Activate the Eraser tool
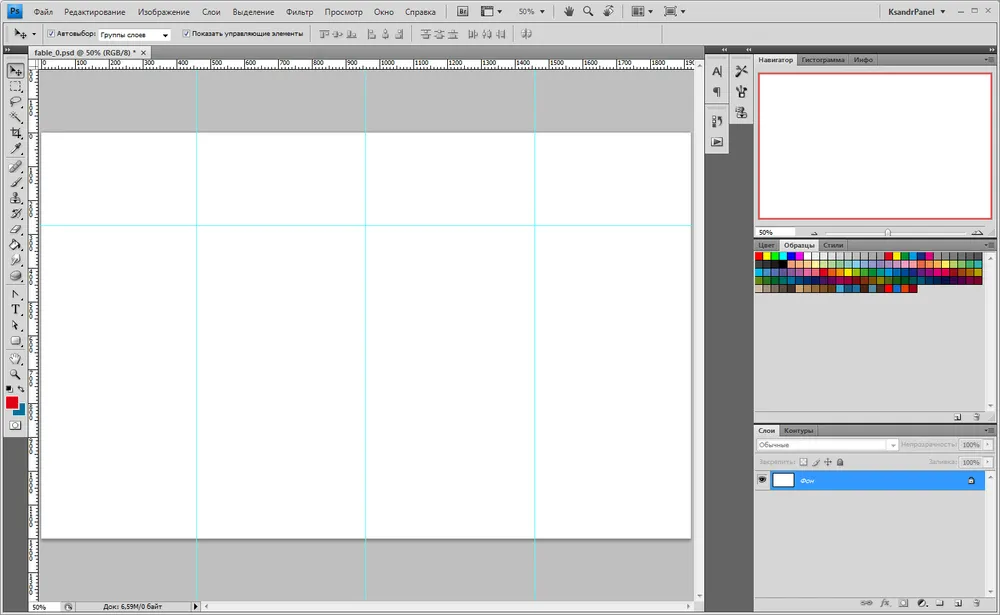 pyautogui.click(x=16, y=229)
